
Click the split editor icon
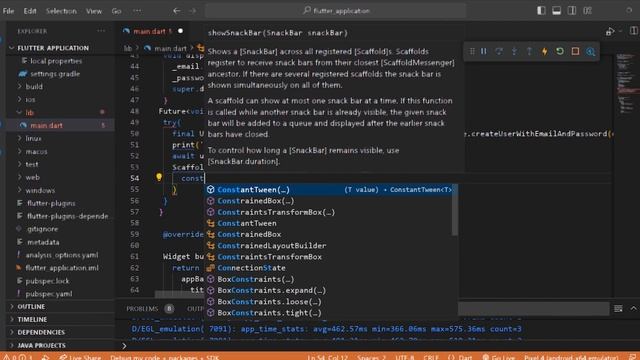pyautogui.click(x=633, y=31)
